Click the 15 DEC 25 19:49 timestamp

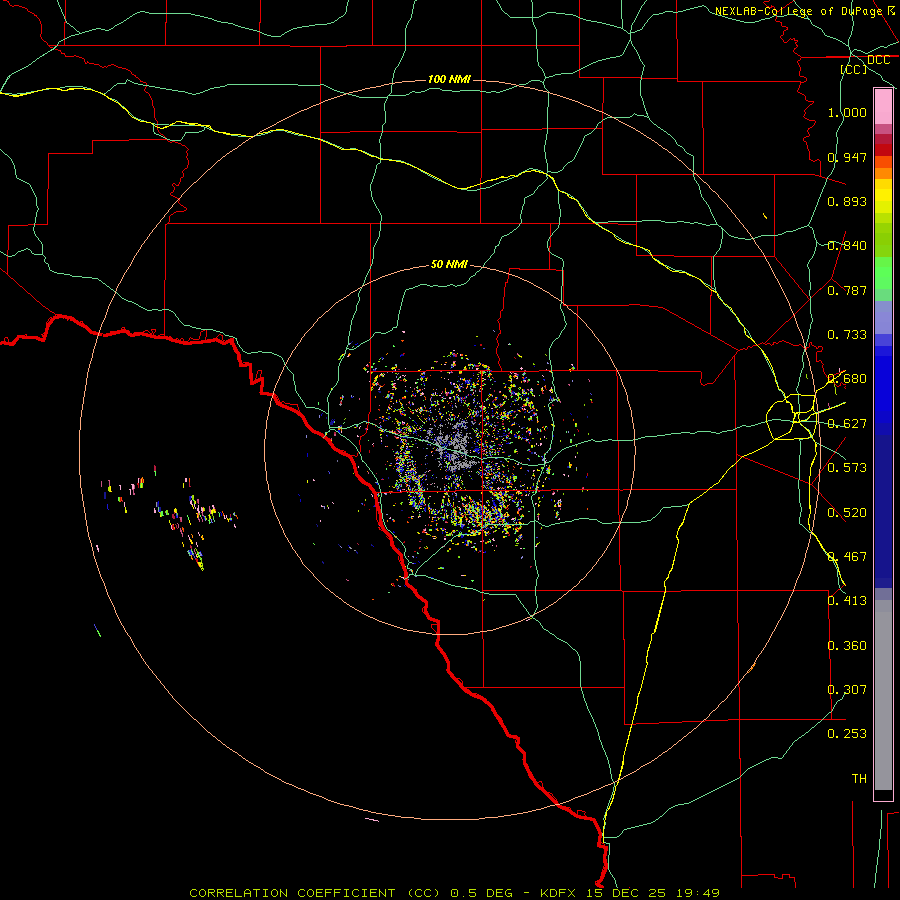coord(653,893)
